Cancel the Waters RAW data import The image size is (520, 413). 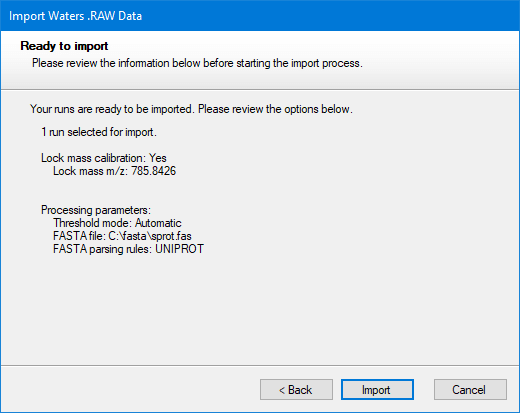(470, 389)
